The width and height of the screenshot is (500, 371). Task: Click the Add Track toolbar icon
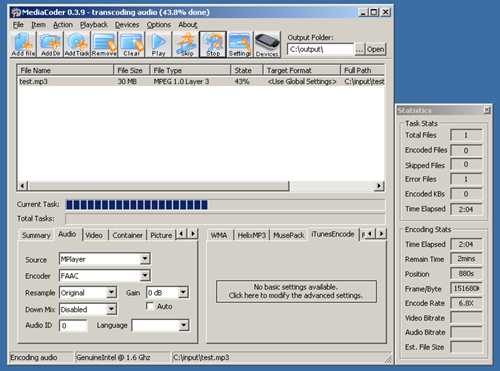coord(77,45)
